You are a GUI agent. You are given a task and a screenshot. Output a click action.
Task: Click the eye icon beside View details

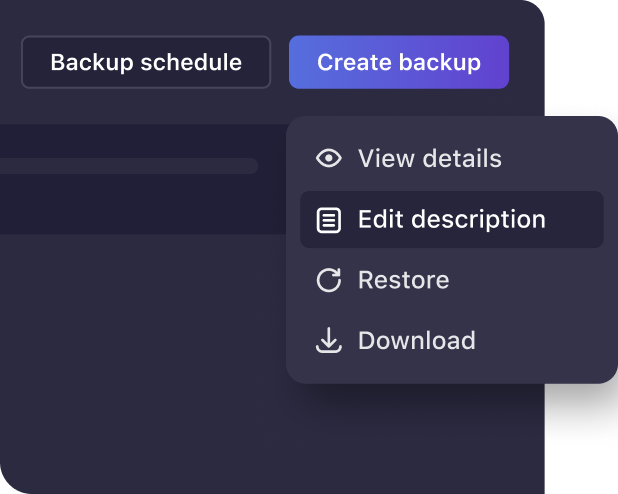(x=329, y=158)
